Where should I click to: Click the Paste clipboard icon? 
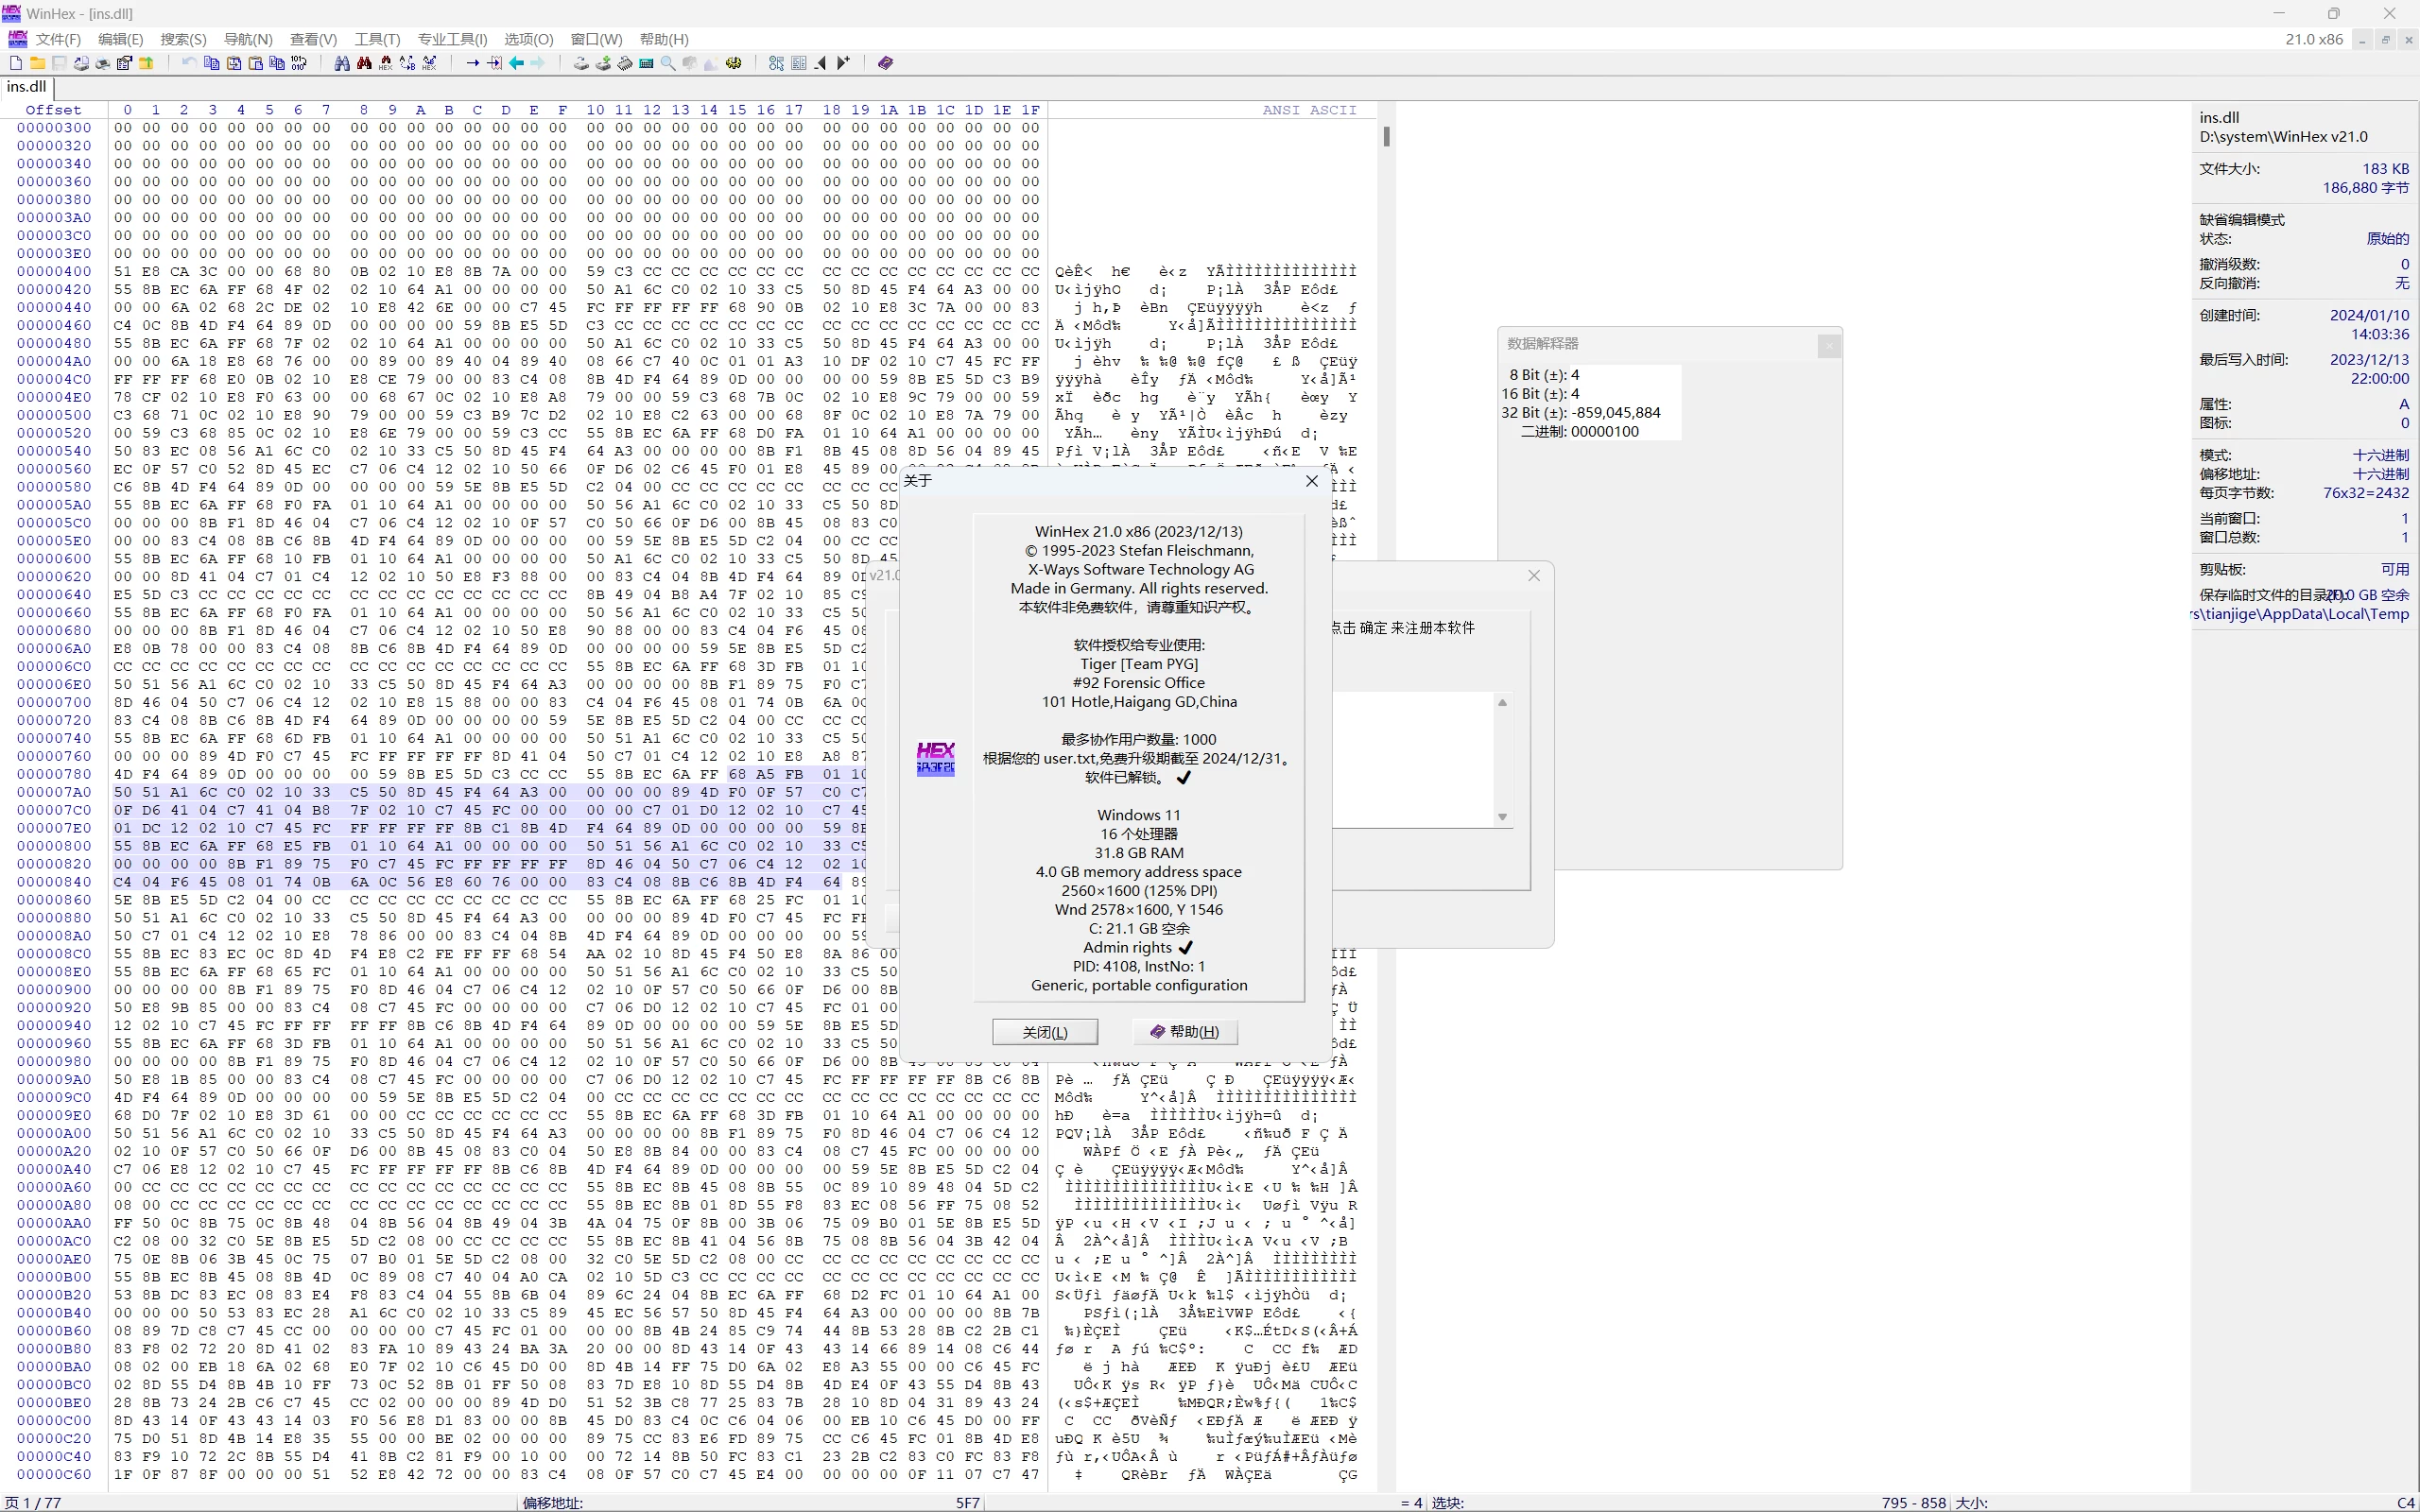click(x=255, y=63)
